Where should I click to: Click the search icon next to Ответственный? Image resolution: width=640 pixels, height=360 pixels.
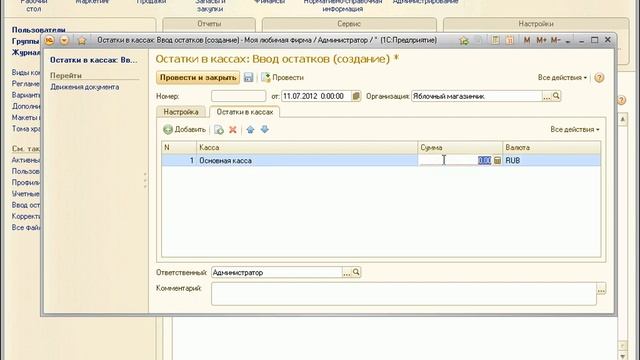356,272
